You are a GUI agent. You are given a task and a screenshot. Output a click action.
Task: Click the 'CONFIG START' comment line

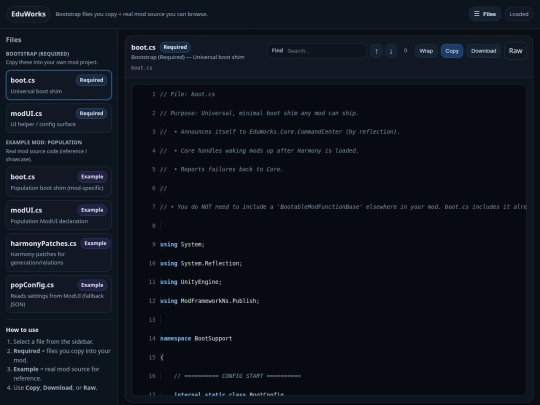click(x=237, y=376)
